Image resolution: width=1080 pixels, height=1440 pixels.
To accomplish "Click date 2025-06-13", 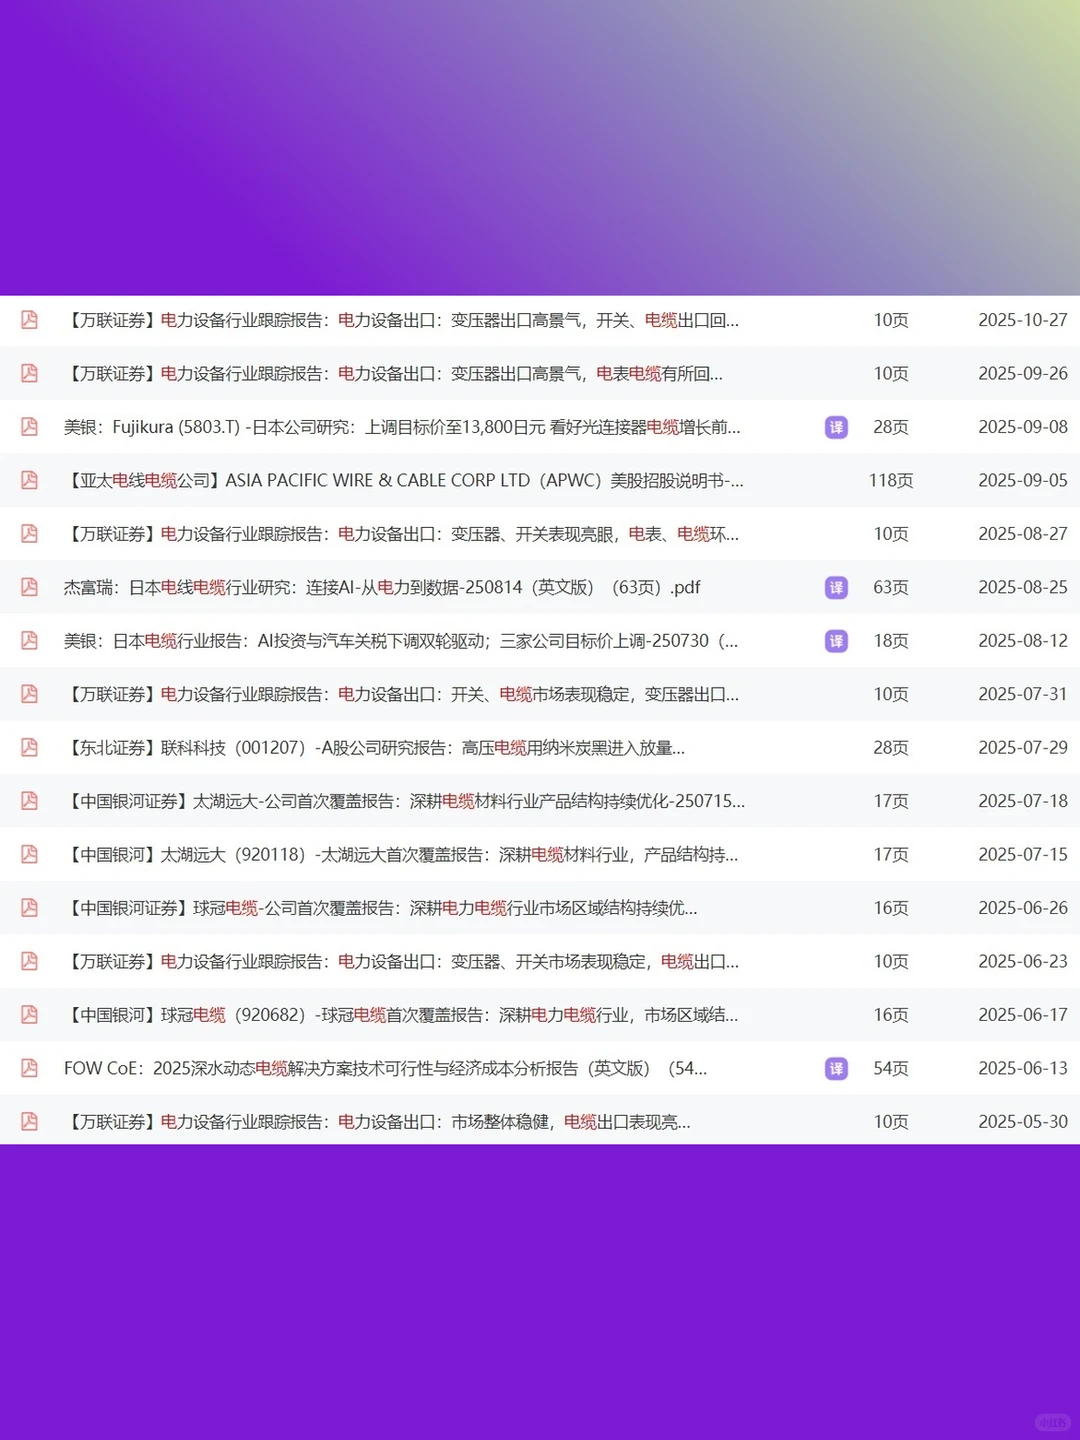I will click(1023, 1069).
